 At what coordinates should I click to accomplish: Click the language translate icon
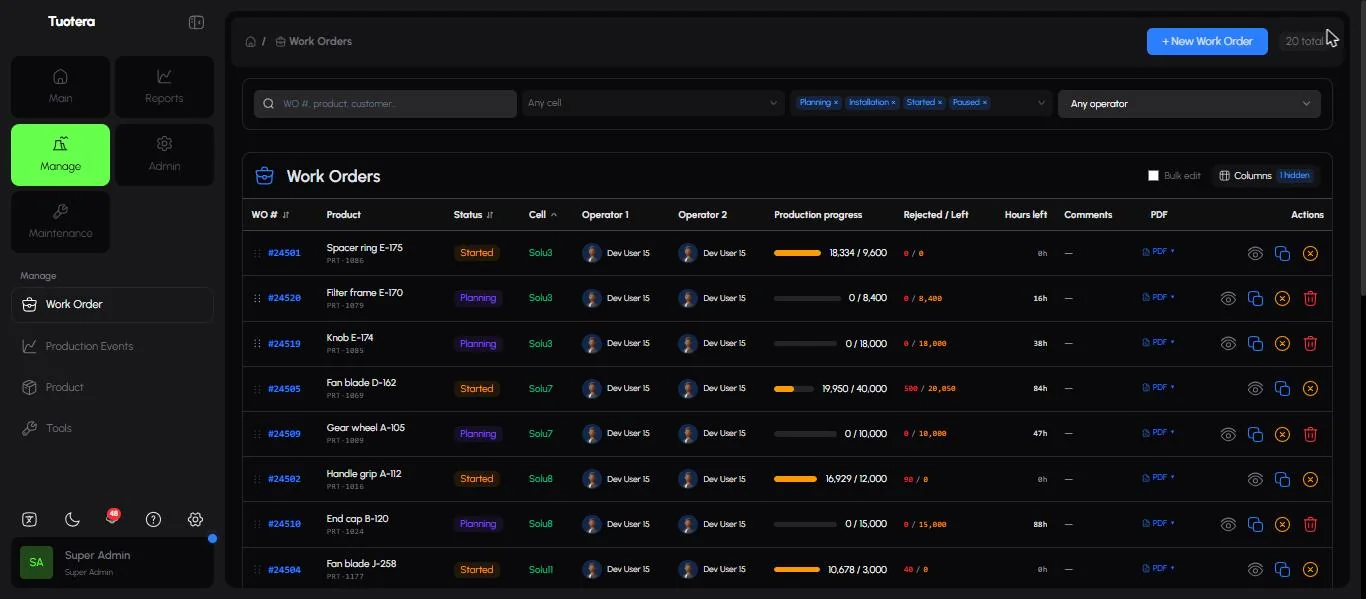click(x=31, y=519)
